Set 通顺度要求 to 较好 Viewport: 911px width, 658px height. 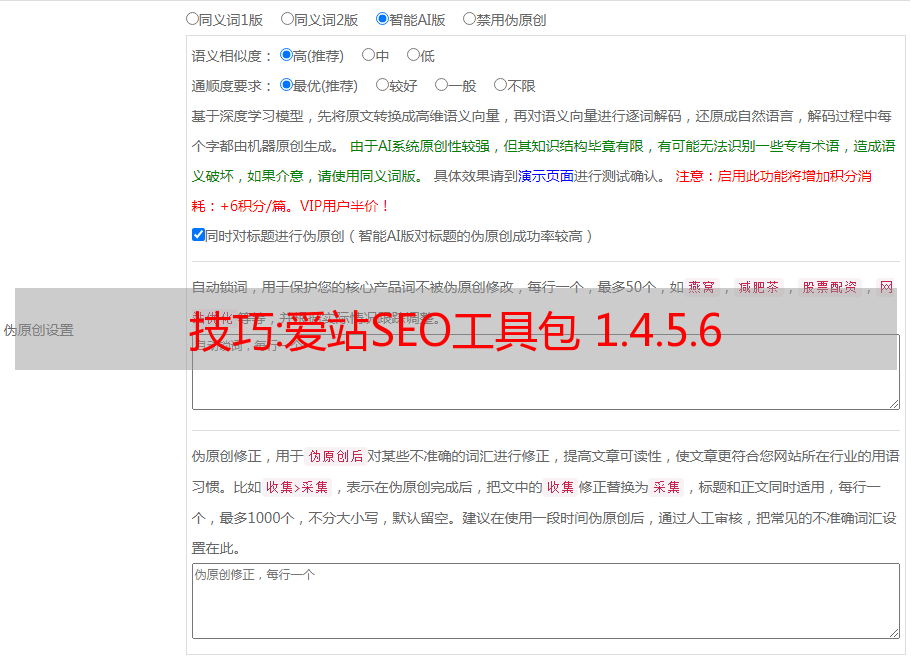[382, 85]
